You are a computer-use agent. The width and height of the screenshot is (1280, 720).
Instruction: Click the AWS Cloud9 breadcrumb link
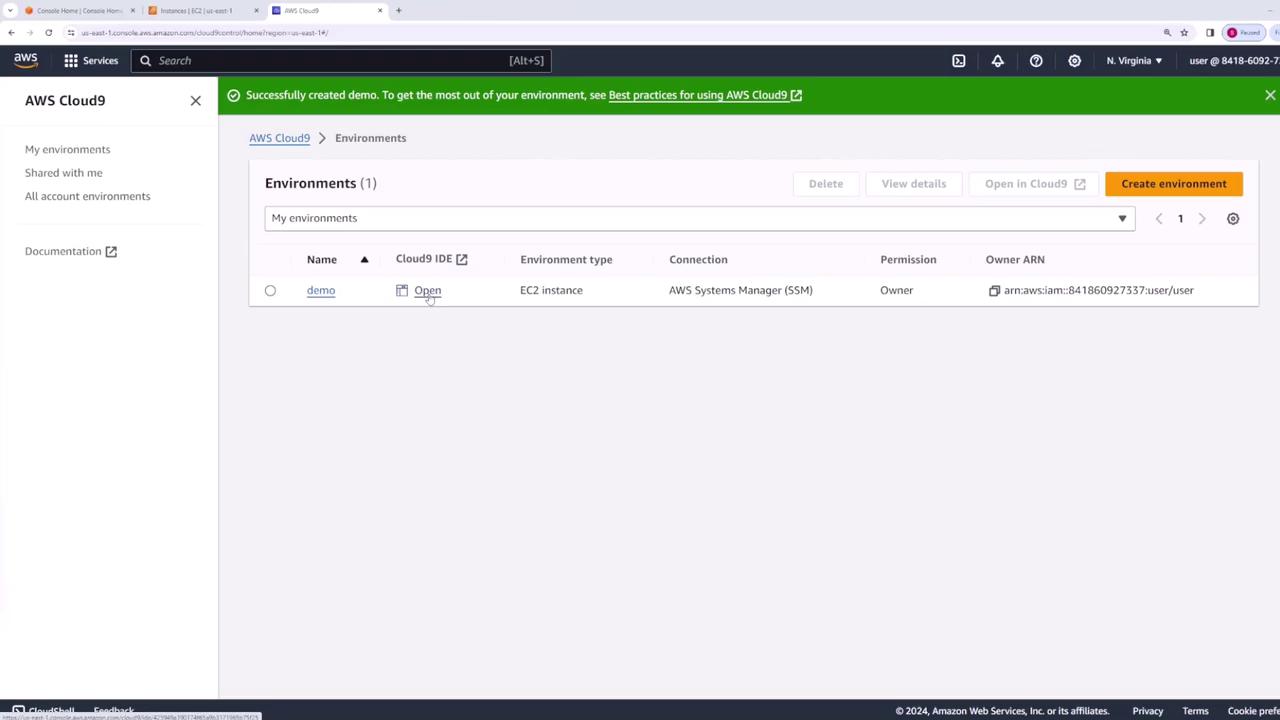[x=280, y=139]
